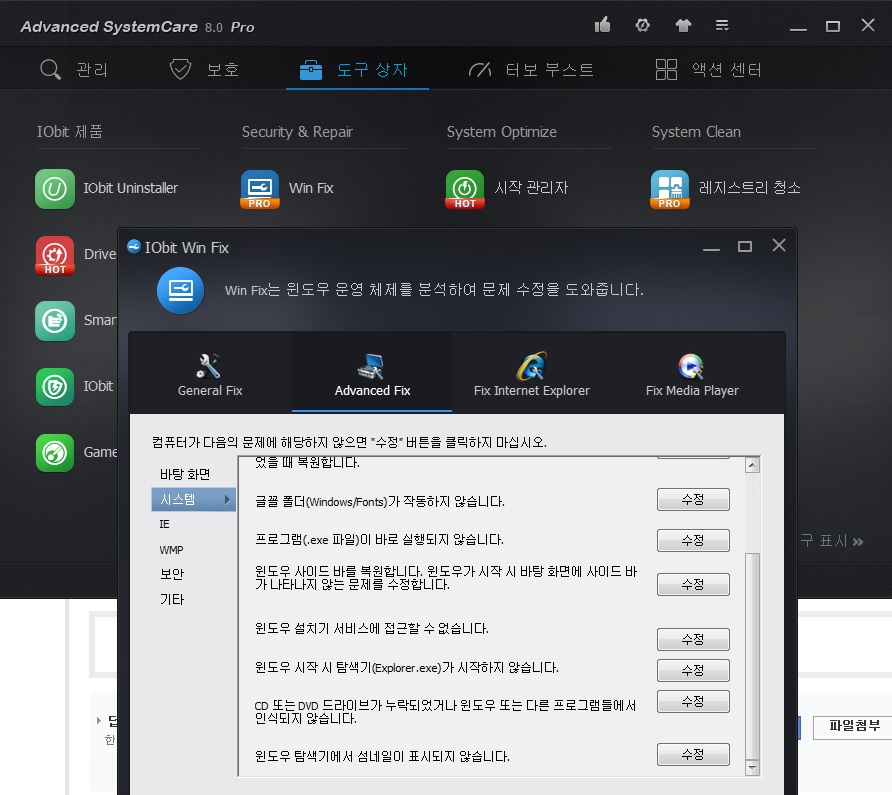This screenshot has height=795, width=892.
Task: Click 수정 button for Explorer.exe startup issue
Action: tap(693, 669)
